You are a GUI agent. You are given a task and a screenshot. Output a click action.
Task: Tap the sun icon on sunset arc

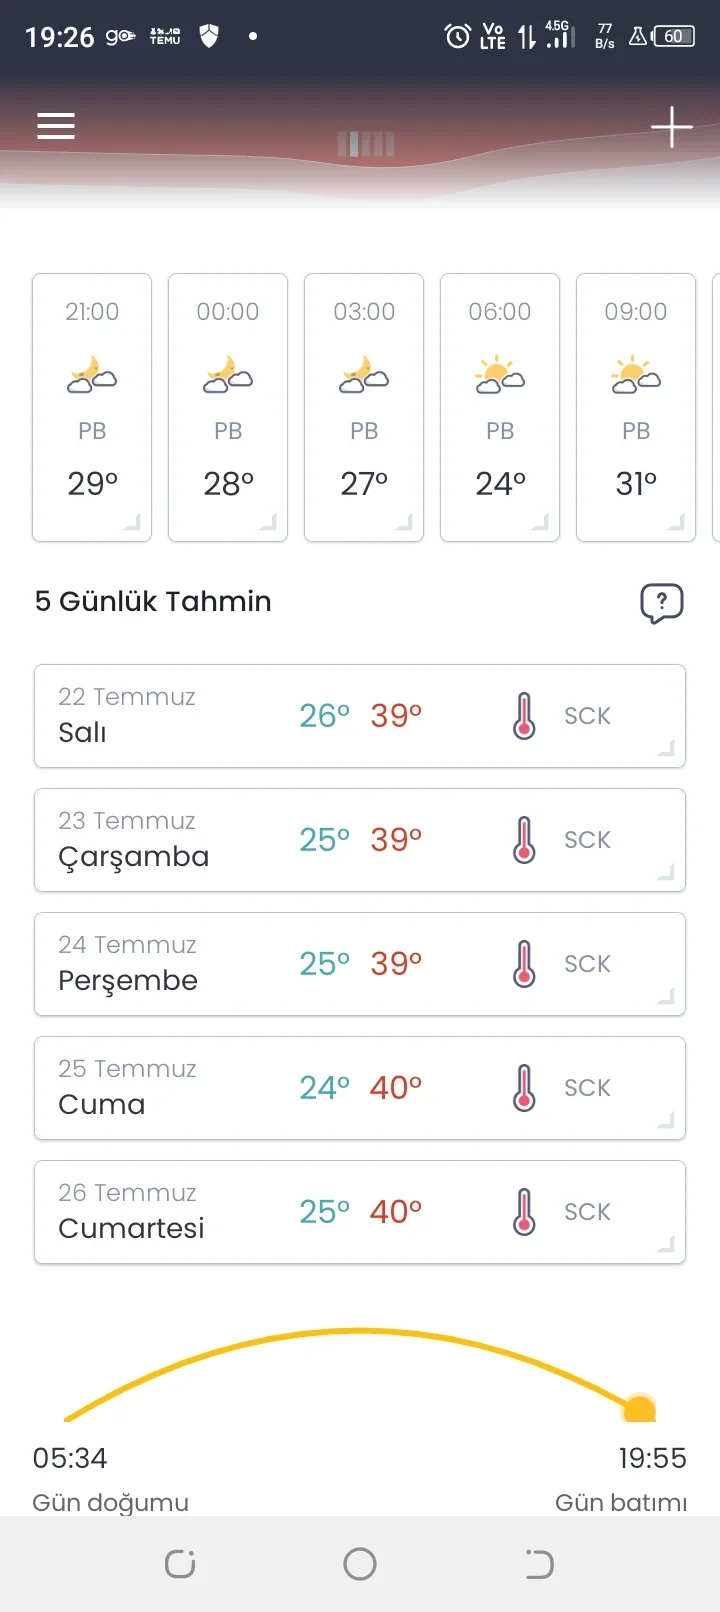[x=639, y=1408]
